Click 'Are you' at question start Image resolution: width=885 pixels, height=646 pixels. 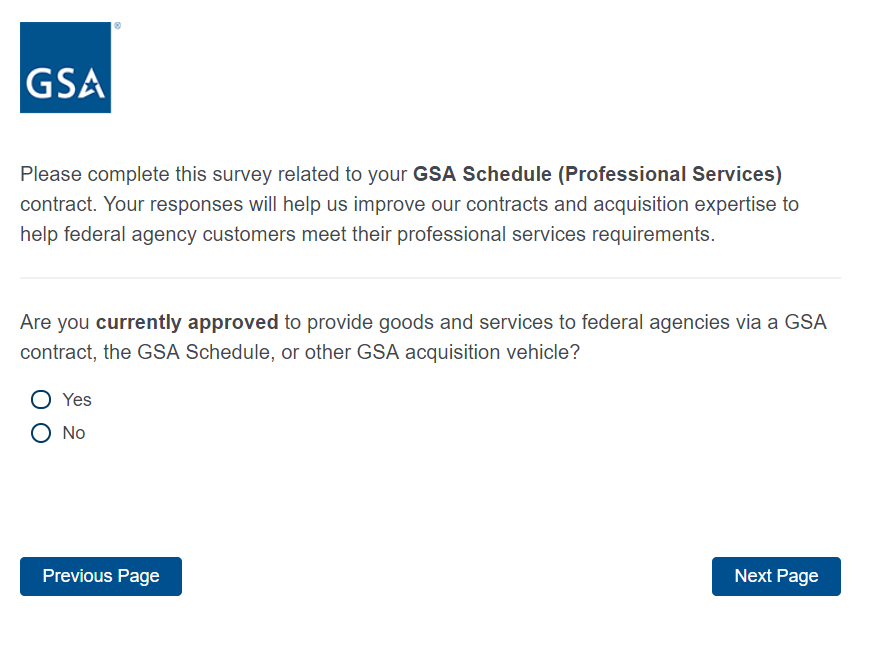point(55,323)
